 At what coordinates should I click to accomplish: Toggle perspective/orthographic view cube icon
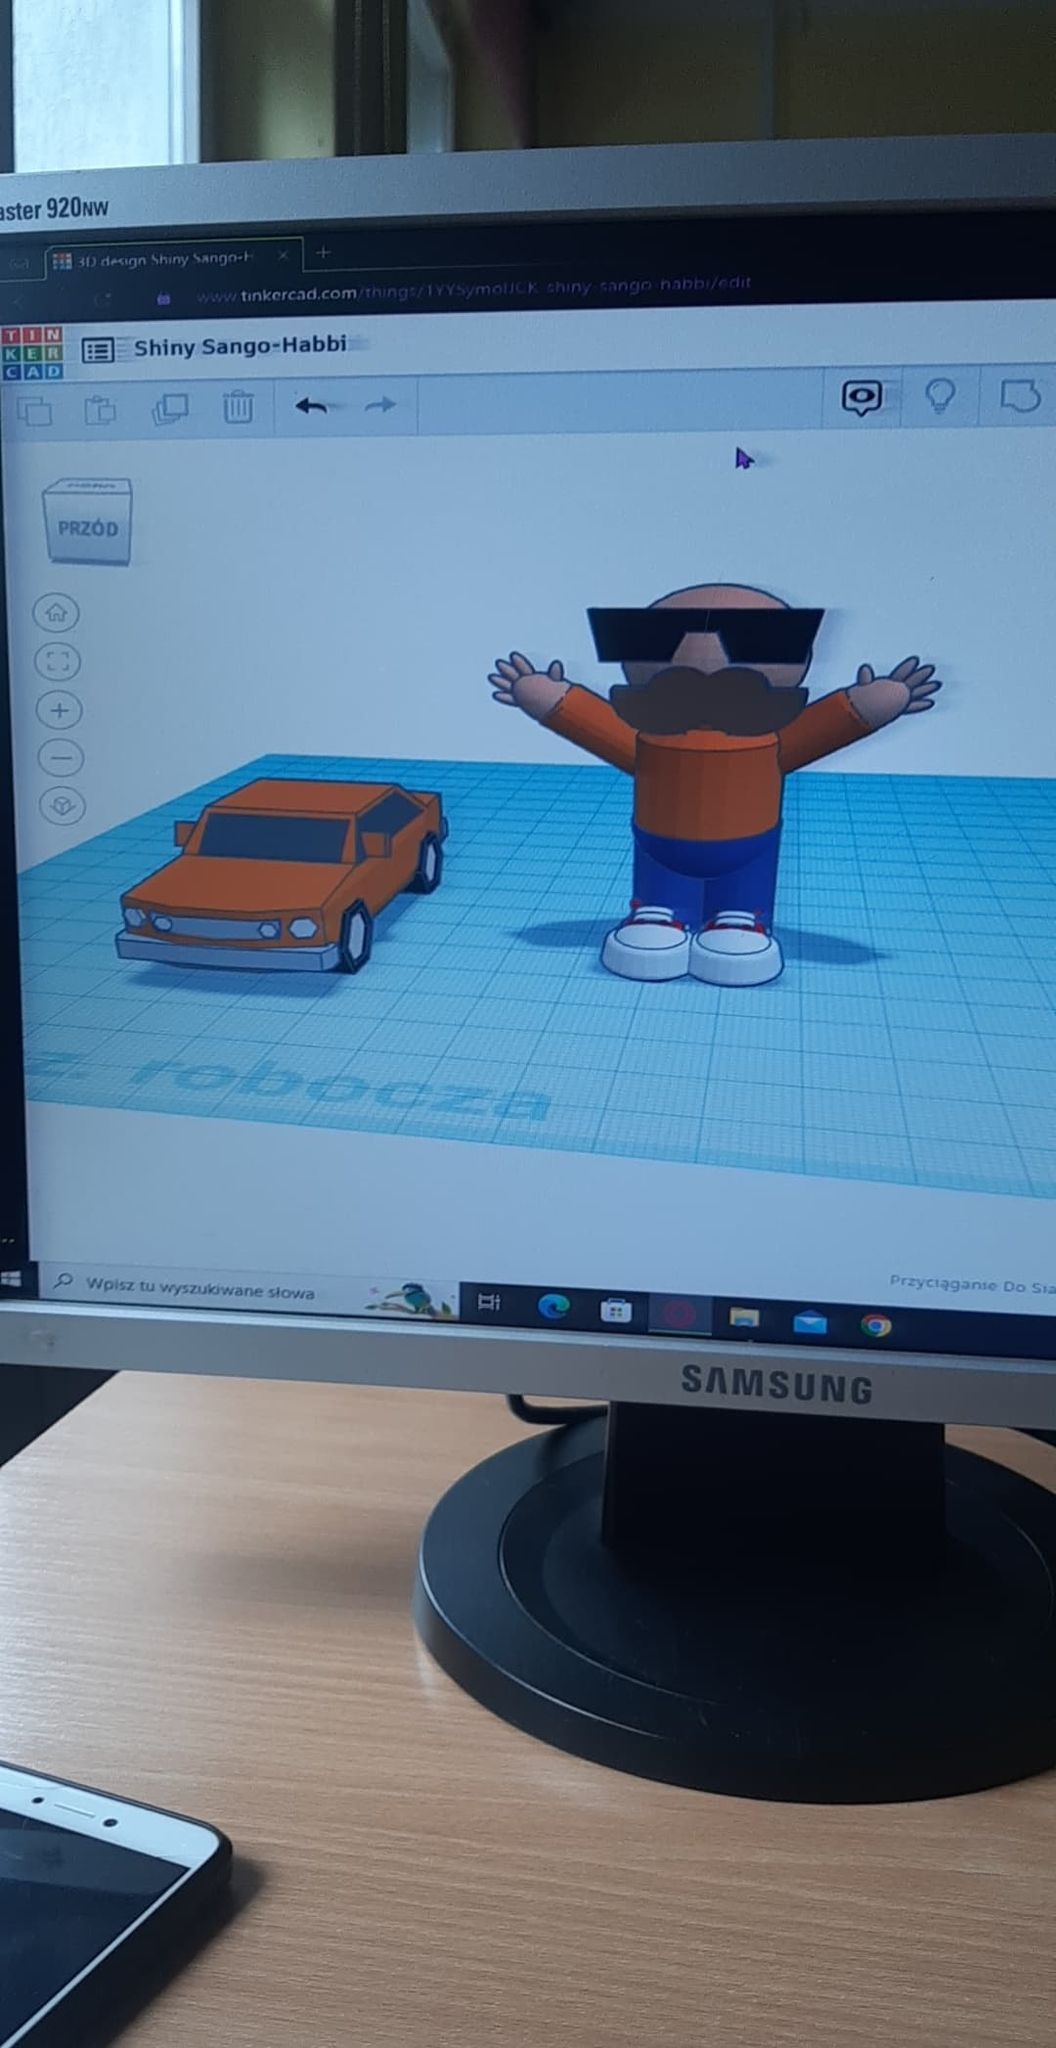click(63, 806)
